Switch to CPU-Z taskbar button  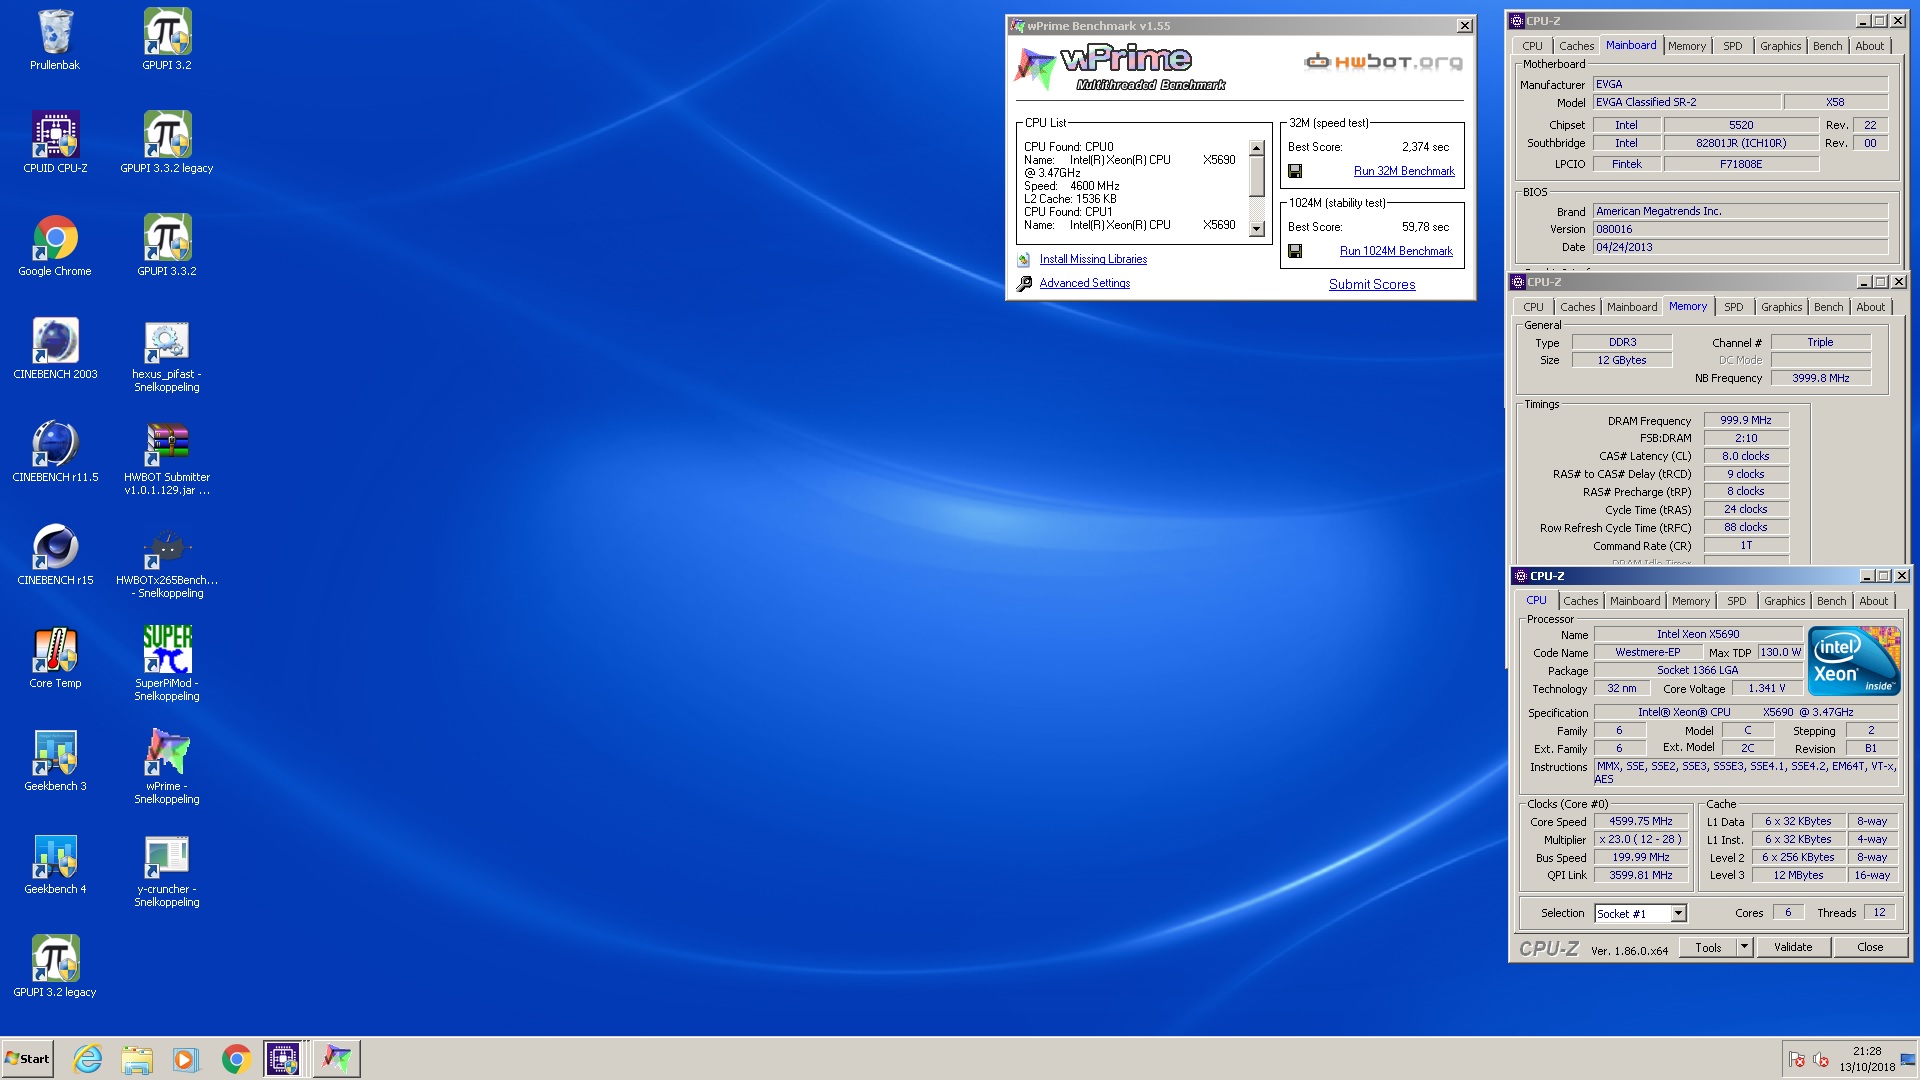click(x=283, y=1059)
